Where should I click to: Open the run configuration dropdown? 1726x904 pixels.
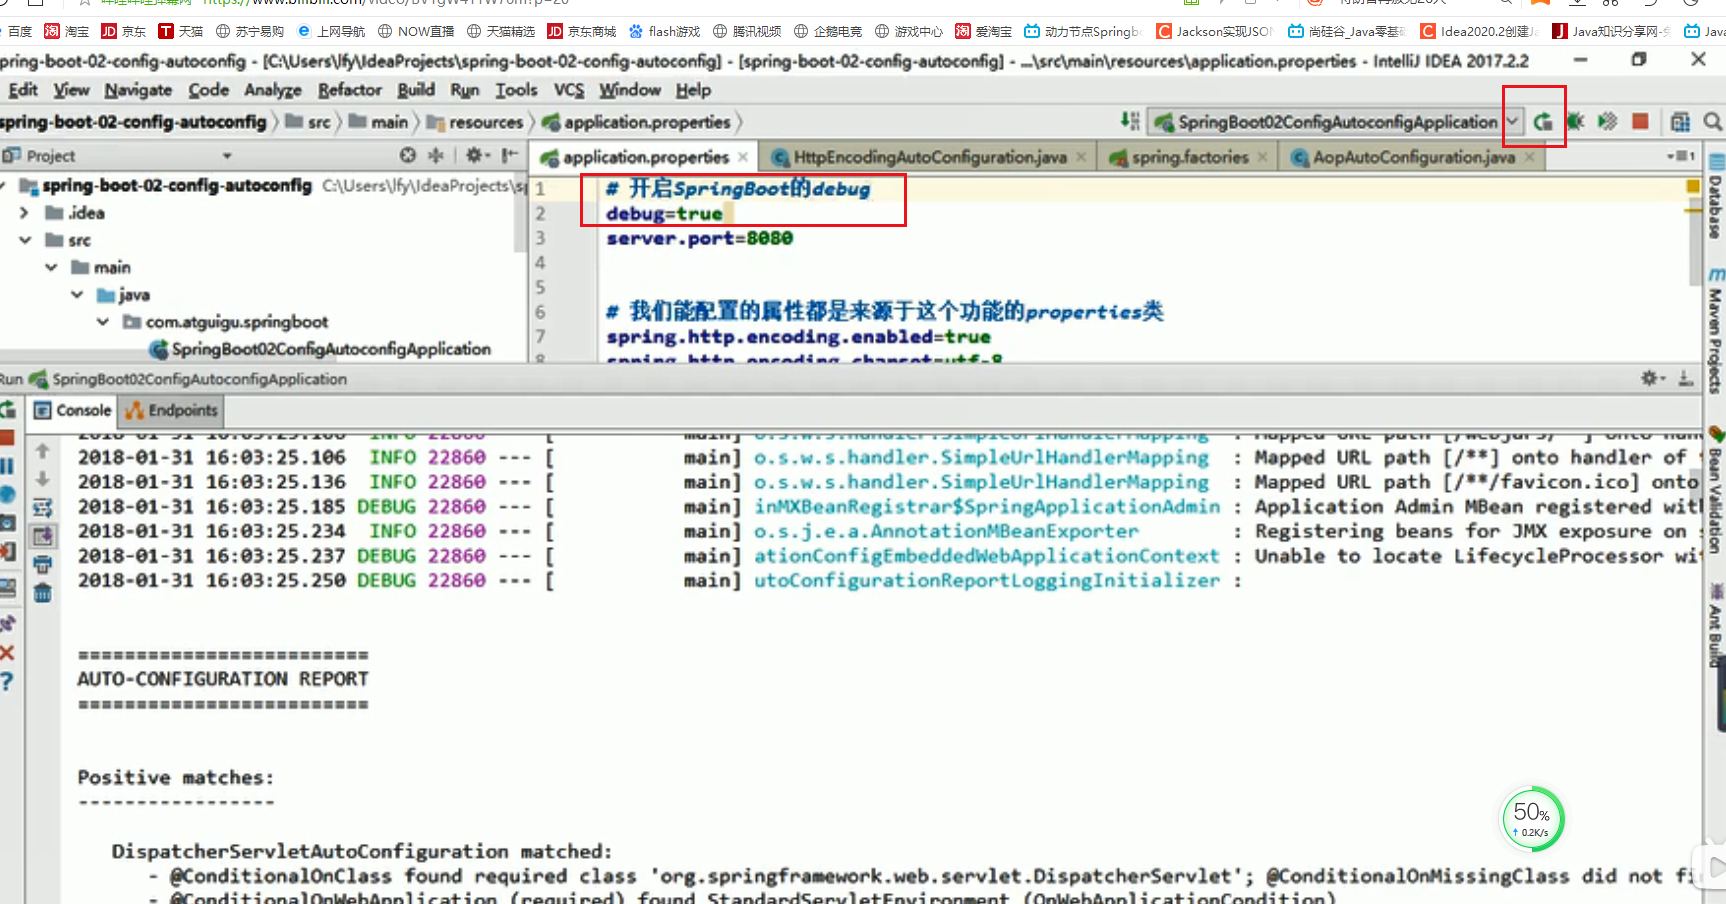(1512, 122)
